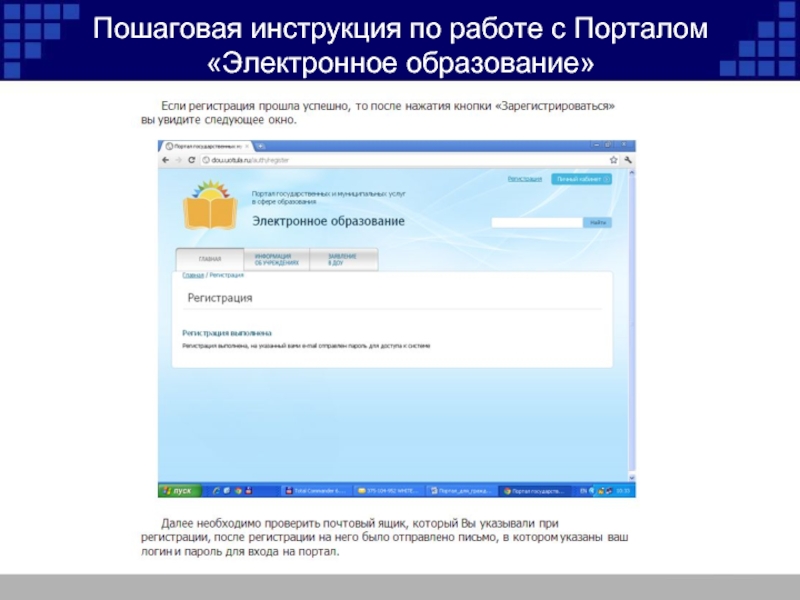Click the password-sent confirmation message text
800x600 pixels.
[x=306, y=346]
